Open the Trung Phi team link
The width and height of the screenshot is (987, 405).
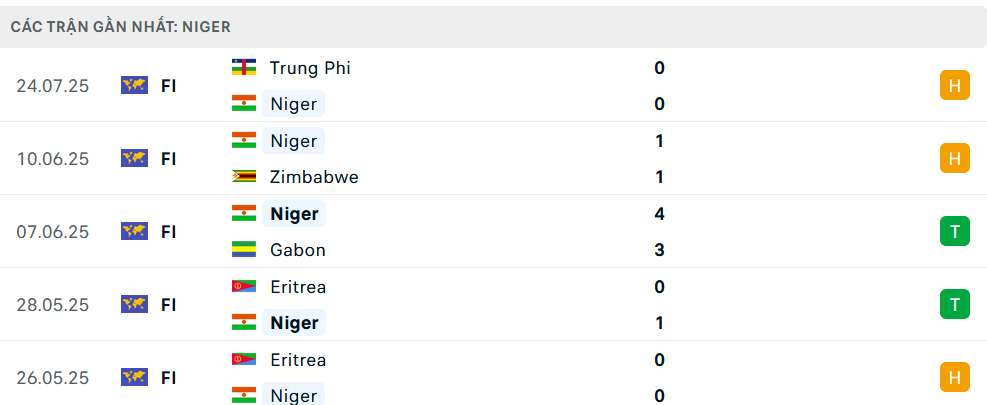click(x=310, y=67)
